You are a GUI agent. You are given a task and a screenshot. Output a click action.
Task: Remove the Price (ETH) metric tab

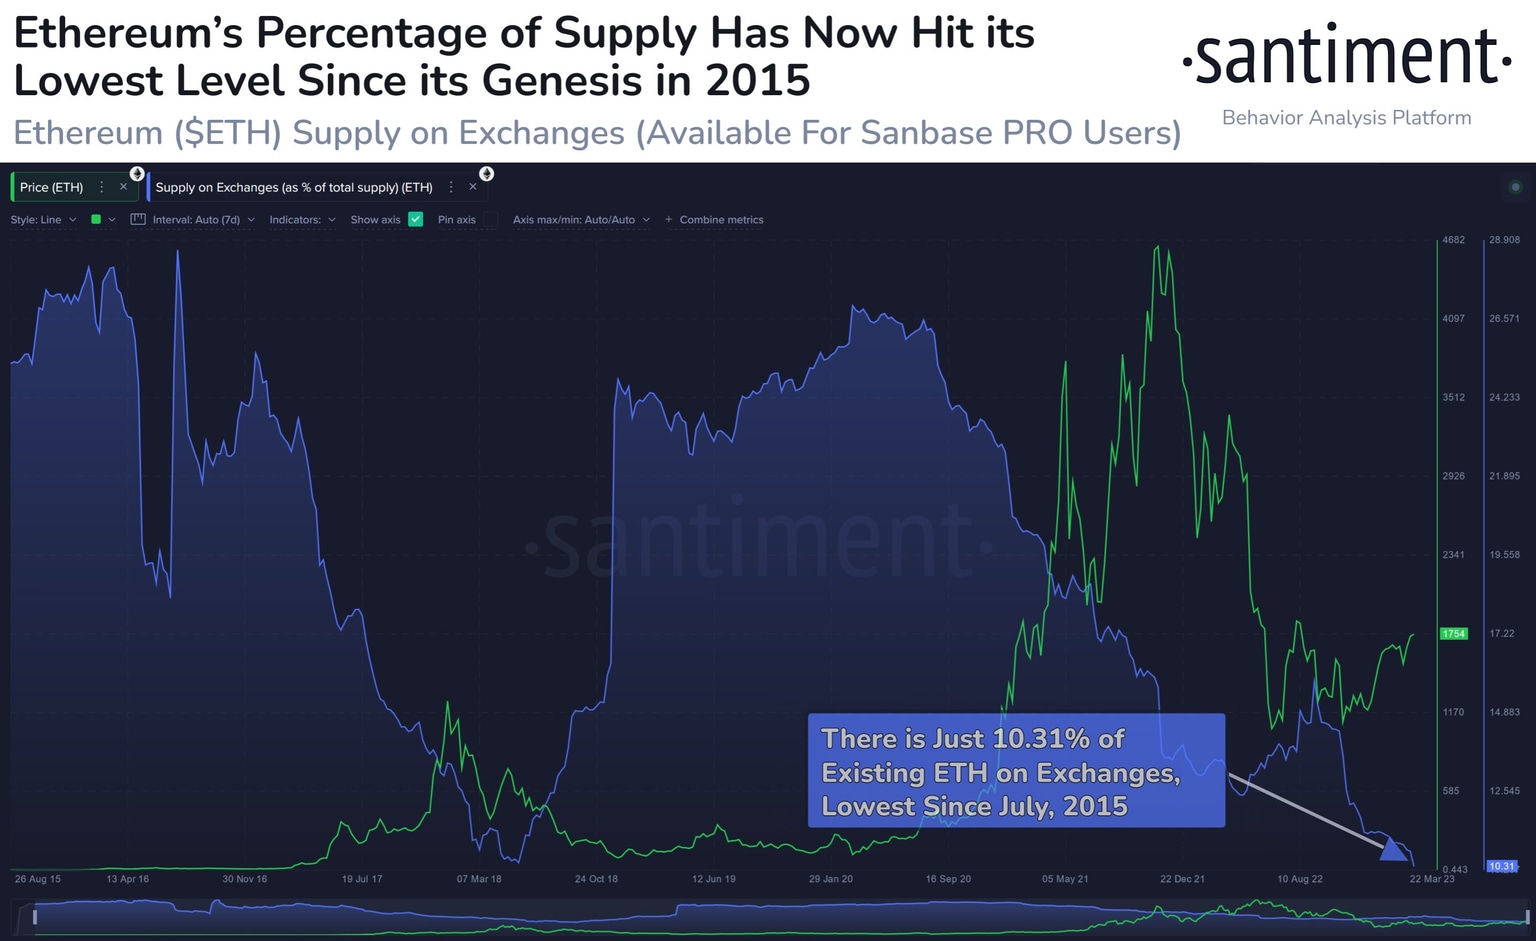pos(123,187)
